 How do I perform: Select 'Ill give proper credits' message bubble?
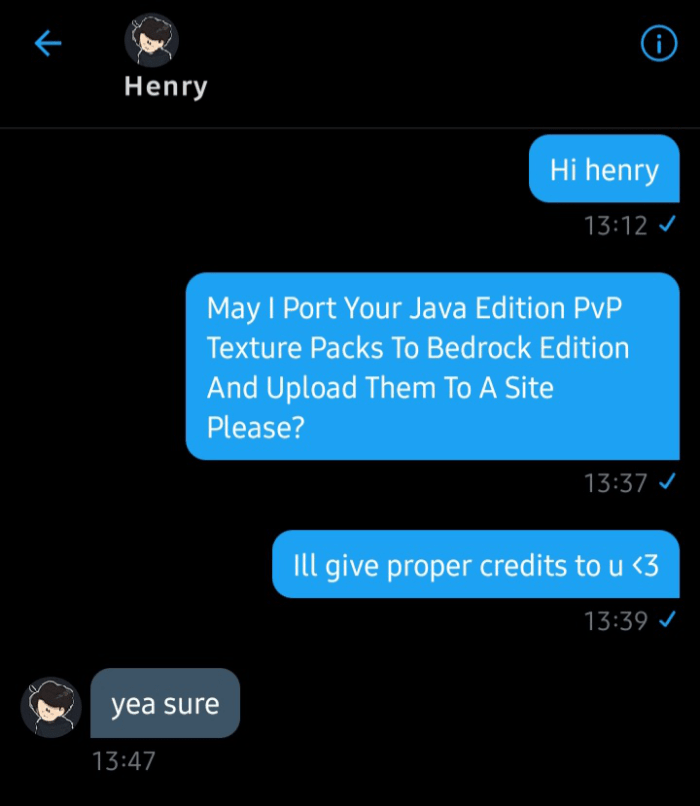476,564
